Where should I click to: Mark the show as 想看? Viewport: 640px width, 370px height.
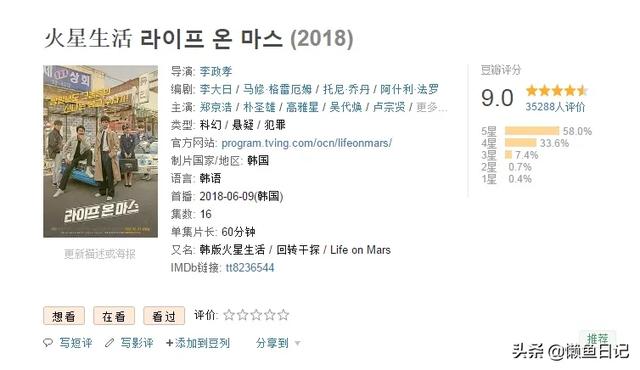(64, 316)
